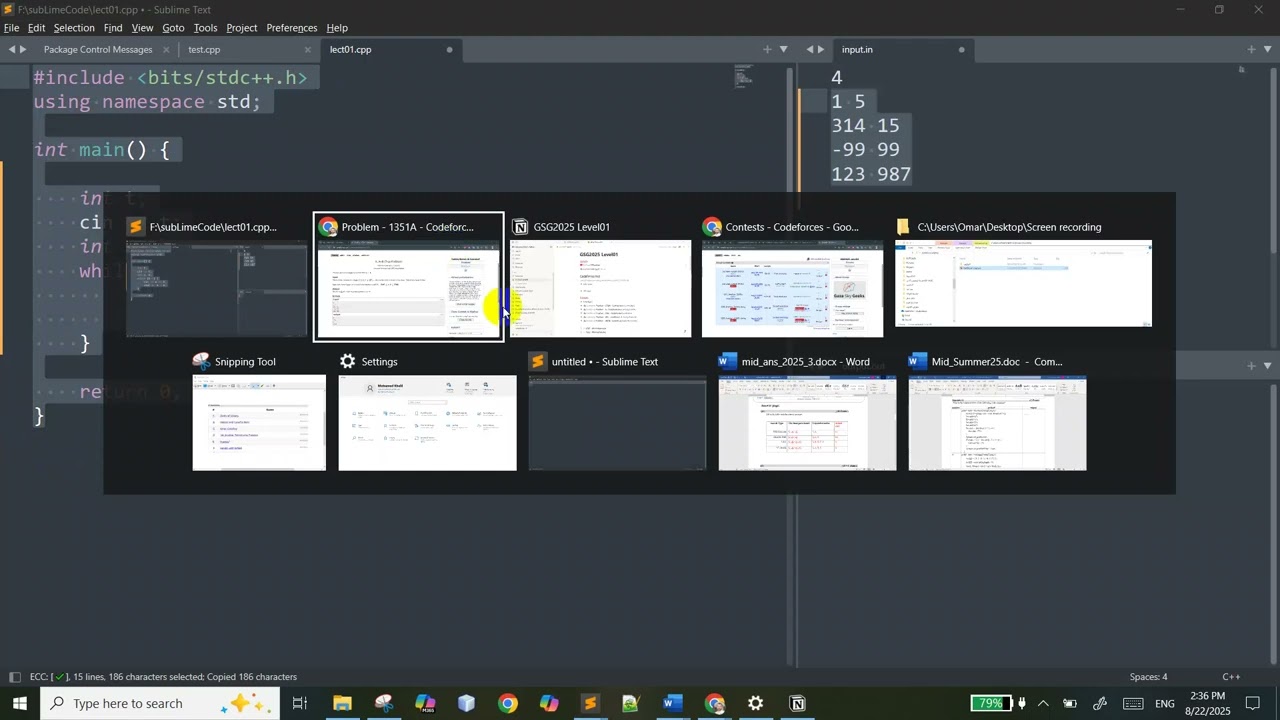This screenshot has height=720, width=1280.
Task: Open the Sublime panel switcher status icon
Action: tap(14, 677)
